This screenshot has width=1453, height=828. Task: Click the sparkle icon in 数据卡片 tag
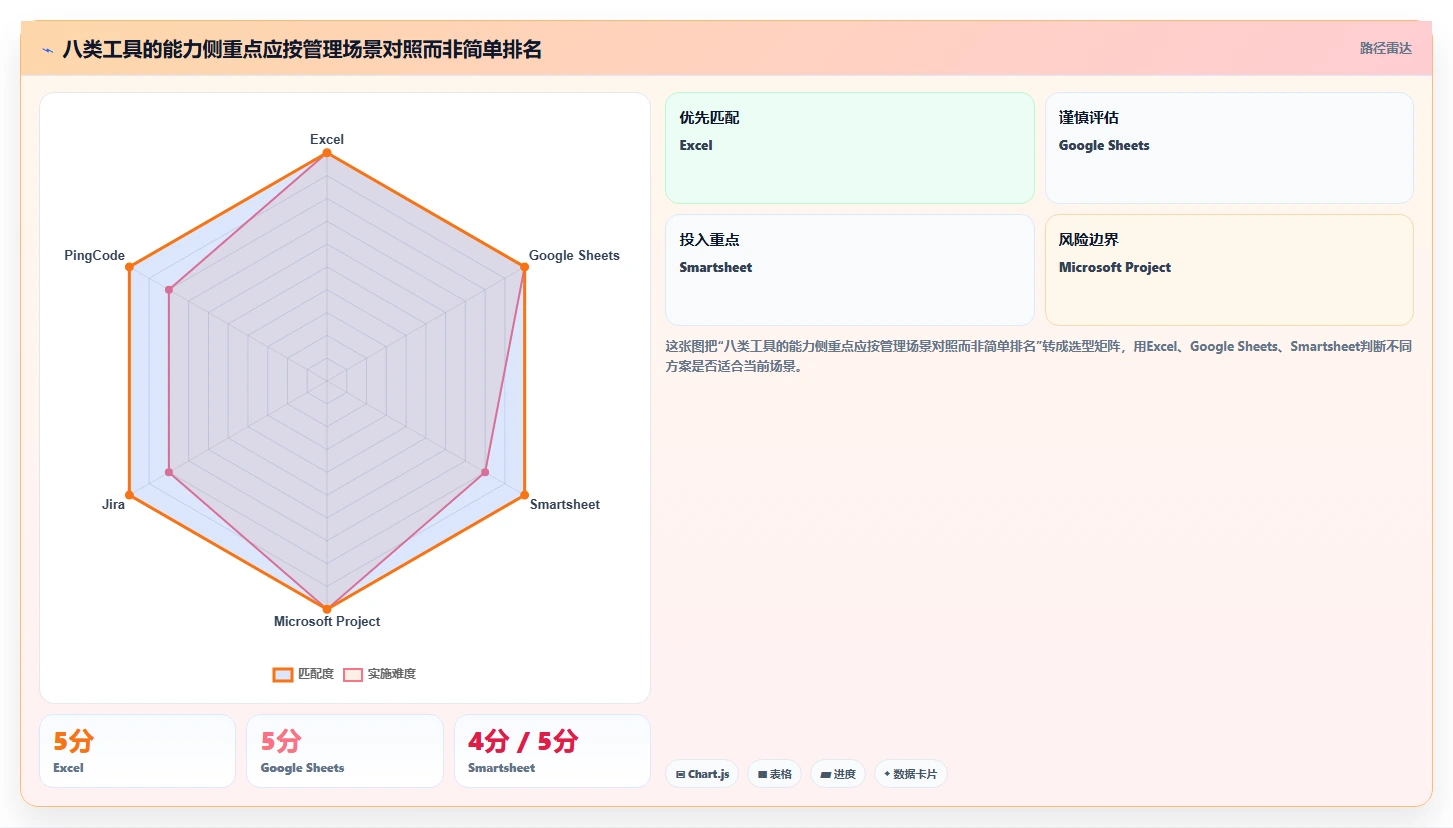[887, 774]
